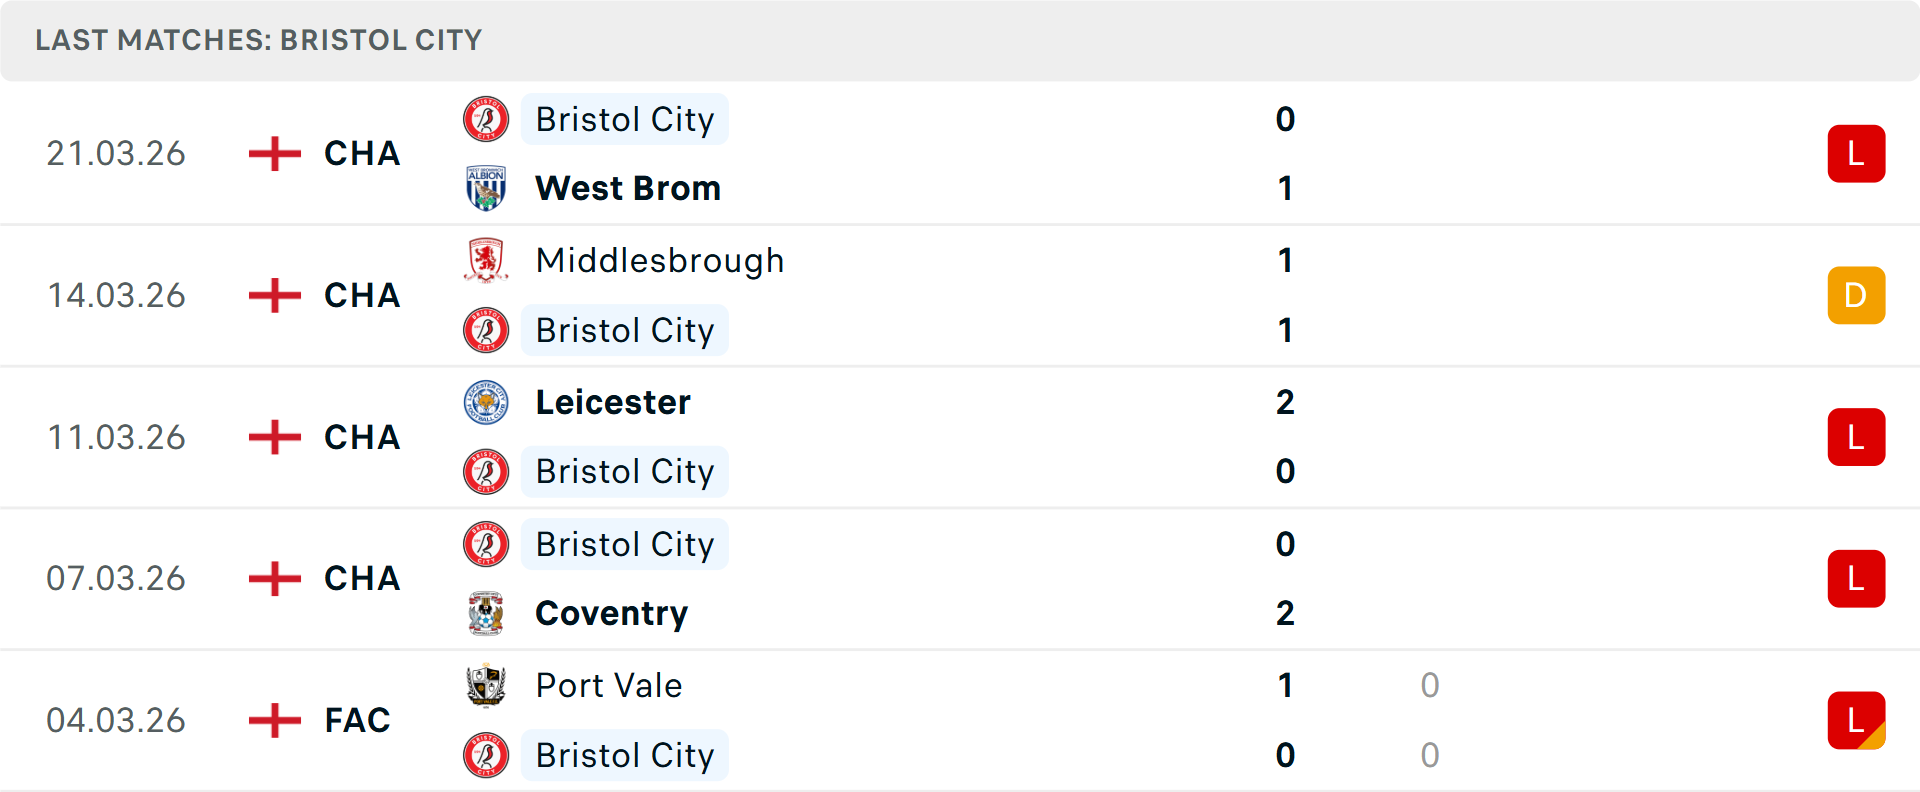Select the Leicester club crest
The width and height of the screenshot is (1920, 792).
pyautogui.click(x=487, y=402)
